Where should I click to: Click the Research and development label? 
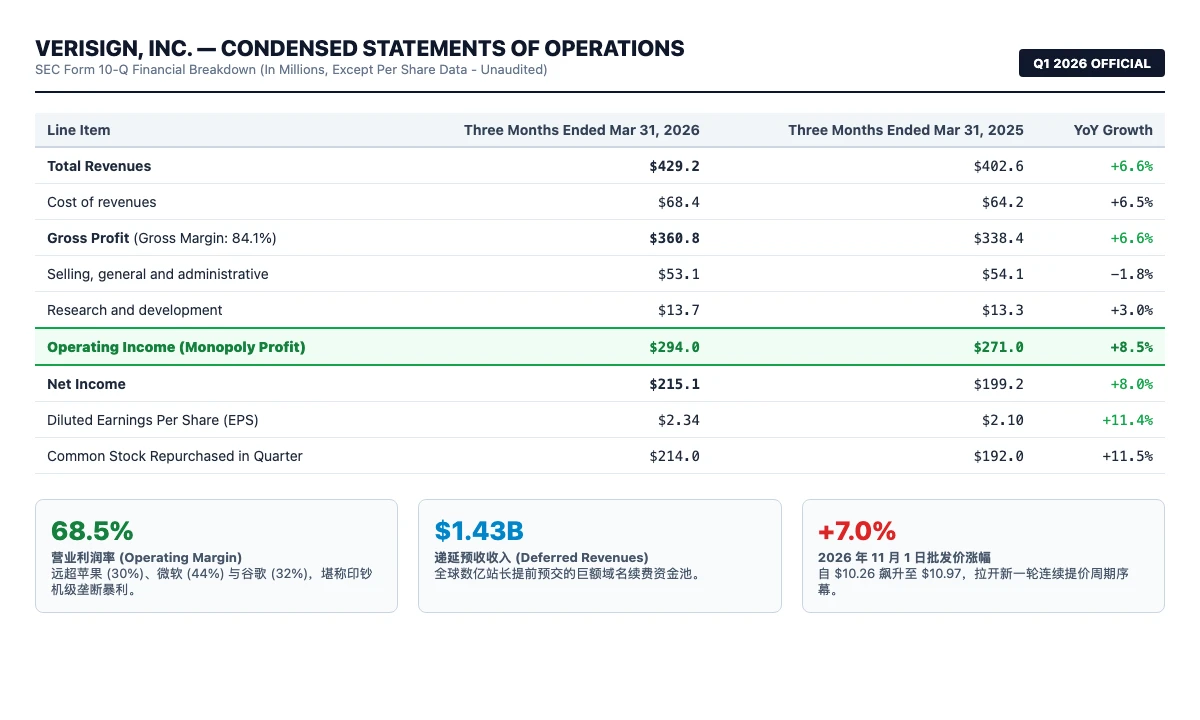tap(135, 310)
